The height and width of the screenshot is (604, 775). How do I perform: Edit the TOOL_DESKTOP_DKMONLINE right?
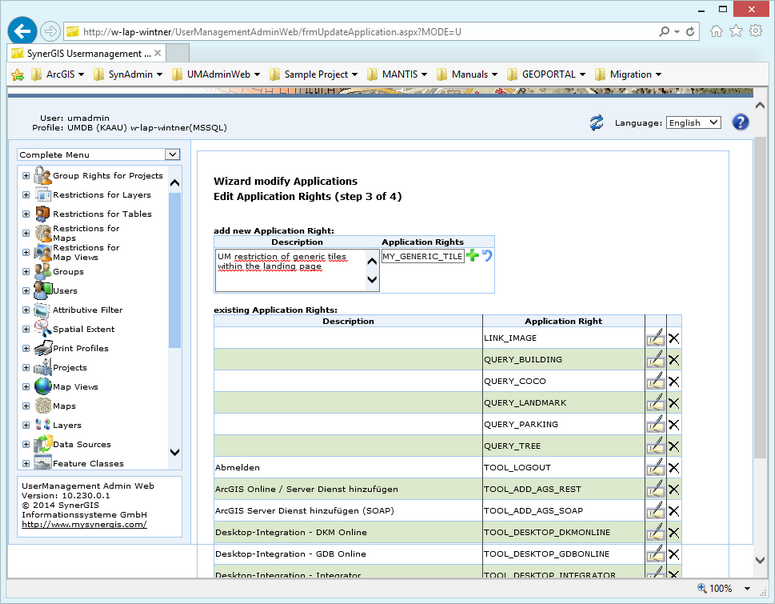pyautogui.click(x=655, y=532)
